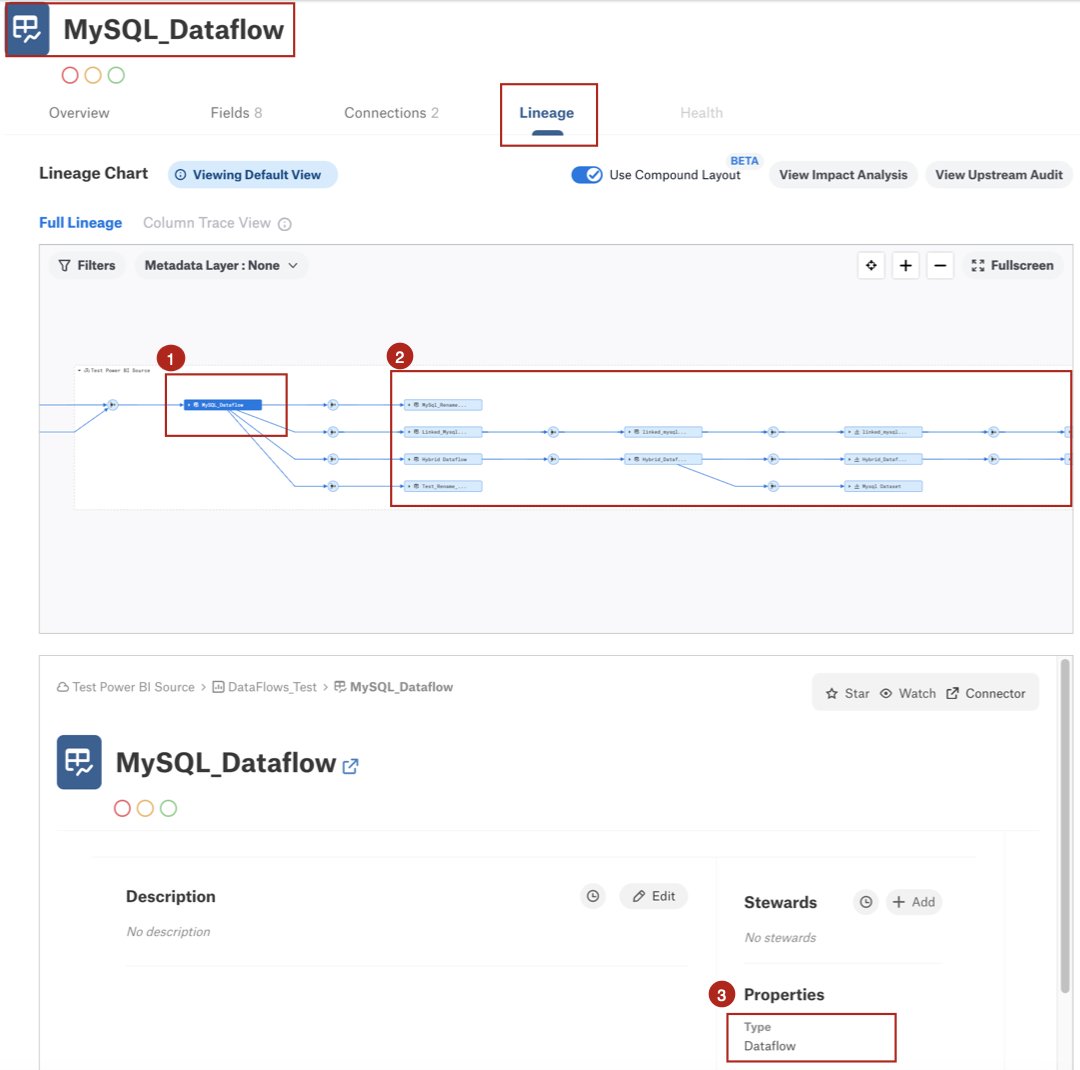This screenshot has height=1070, width=1080.
Task: Zoom in the lineage chart with plus icon
Action: click(906, 265)
